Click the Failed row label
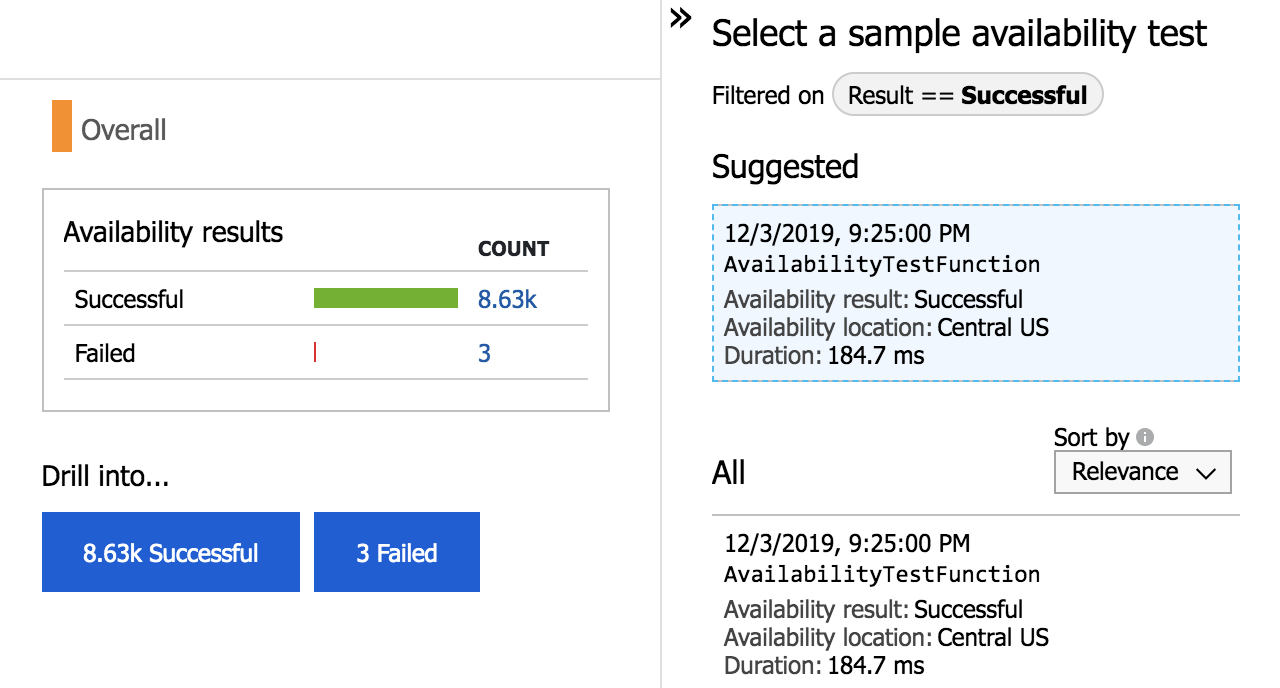 [x=105, y=353]
